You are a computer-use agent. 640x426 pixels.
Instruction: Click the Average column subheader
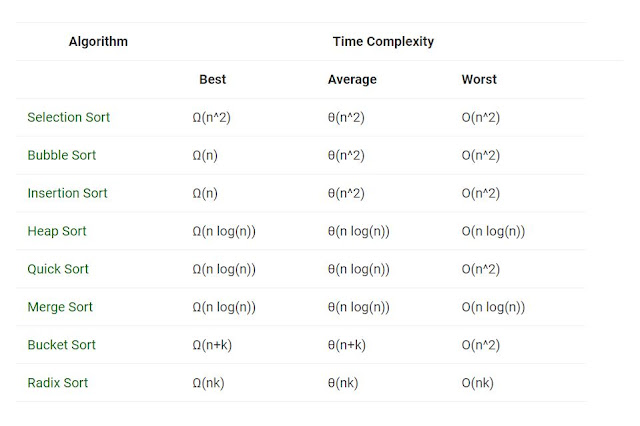(352, 79)
